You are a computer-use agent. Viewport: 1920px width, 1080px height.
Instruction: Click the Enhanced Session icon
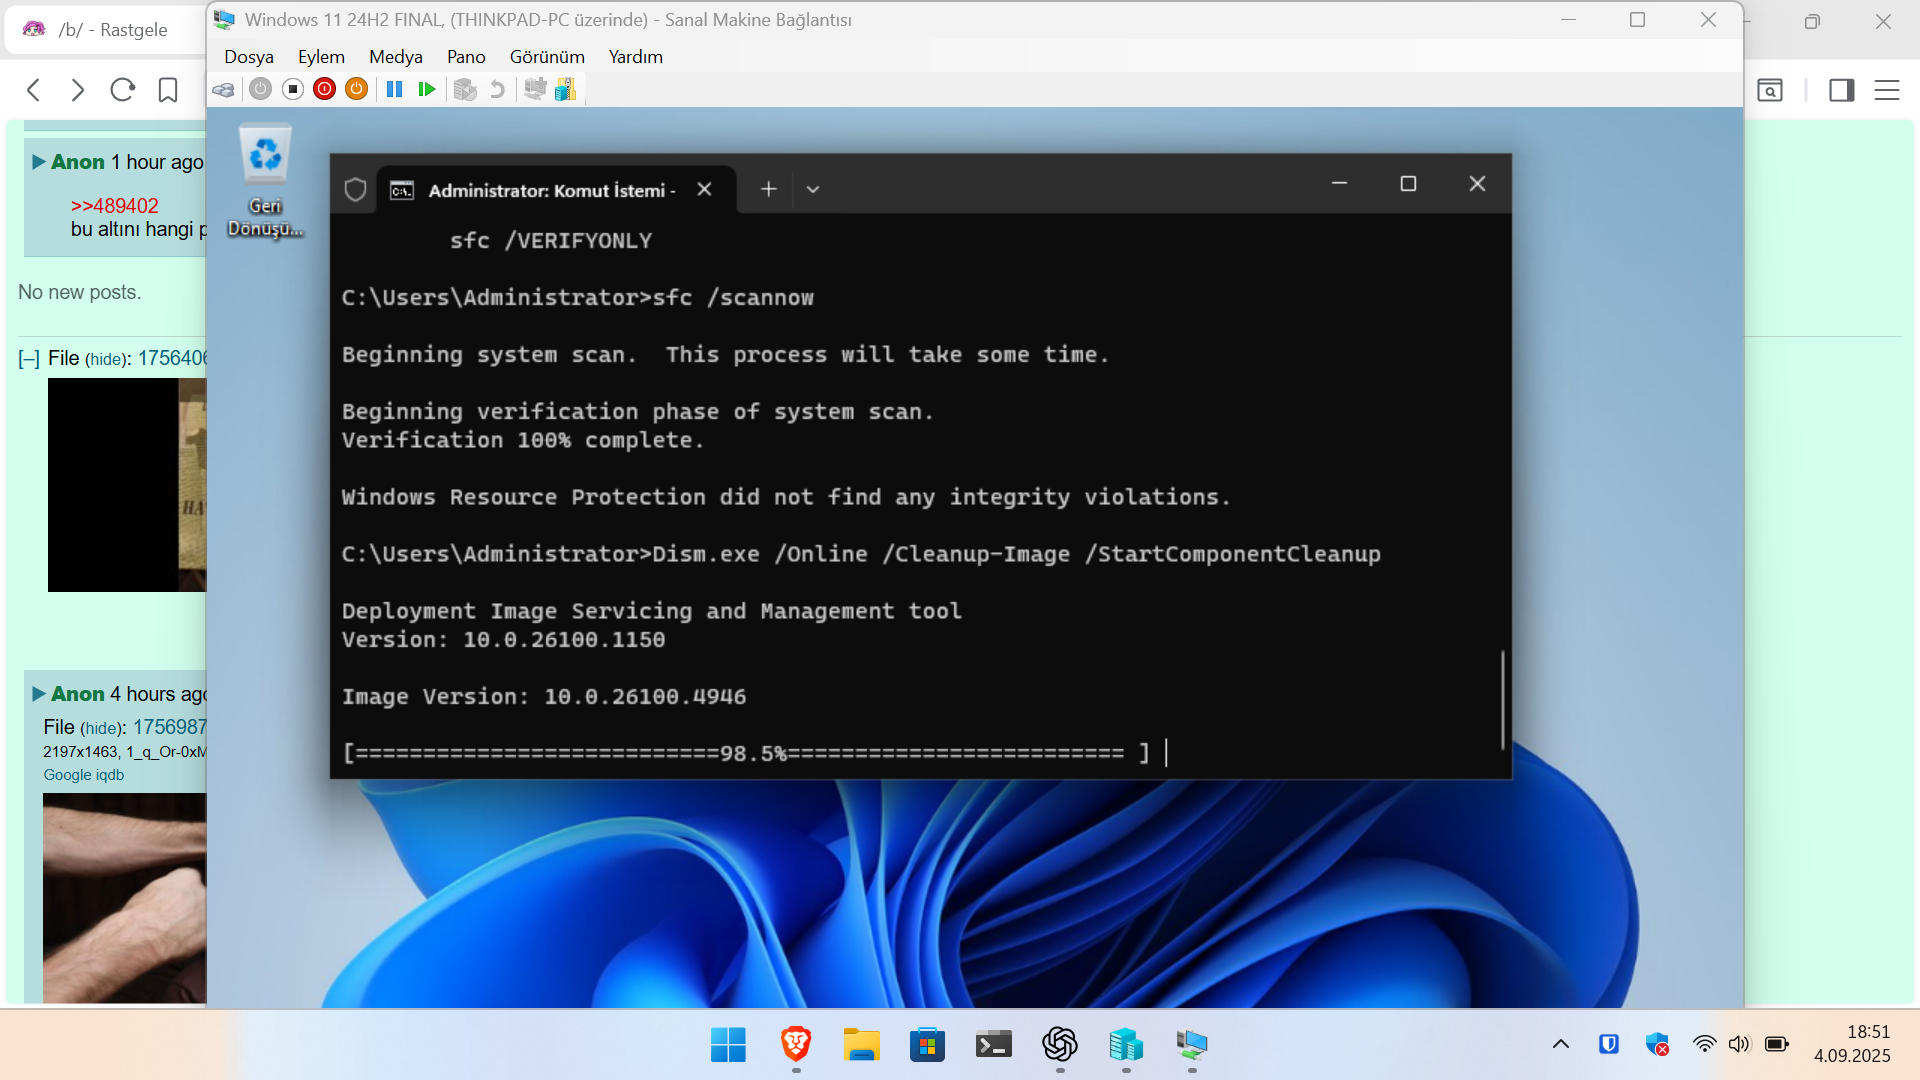[535, 89]
